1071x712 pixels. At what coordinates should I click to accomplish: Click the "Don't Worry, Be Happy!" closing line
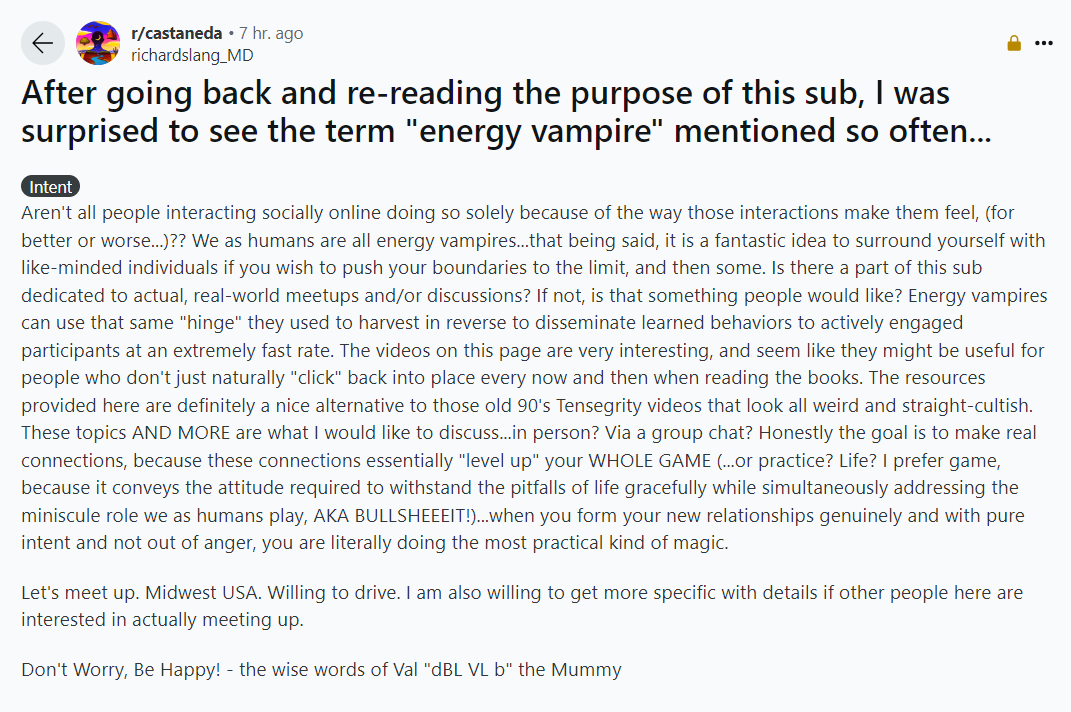(122, 669)
